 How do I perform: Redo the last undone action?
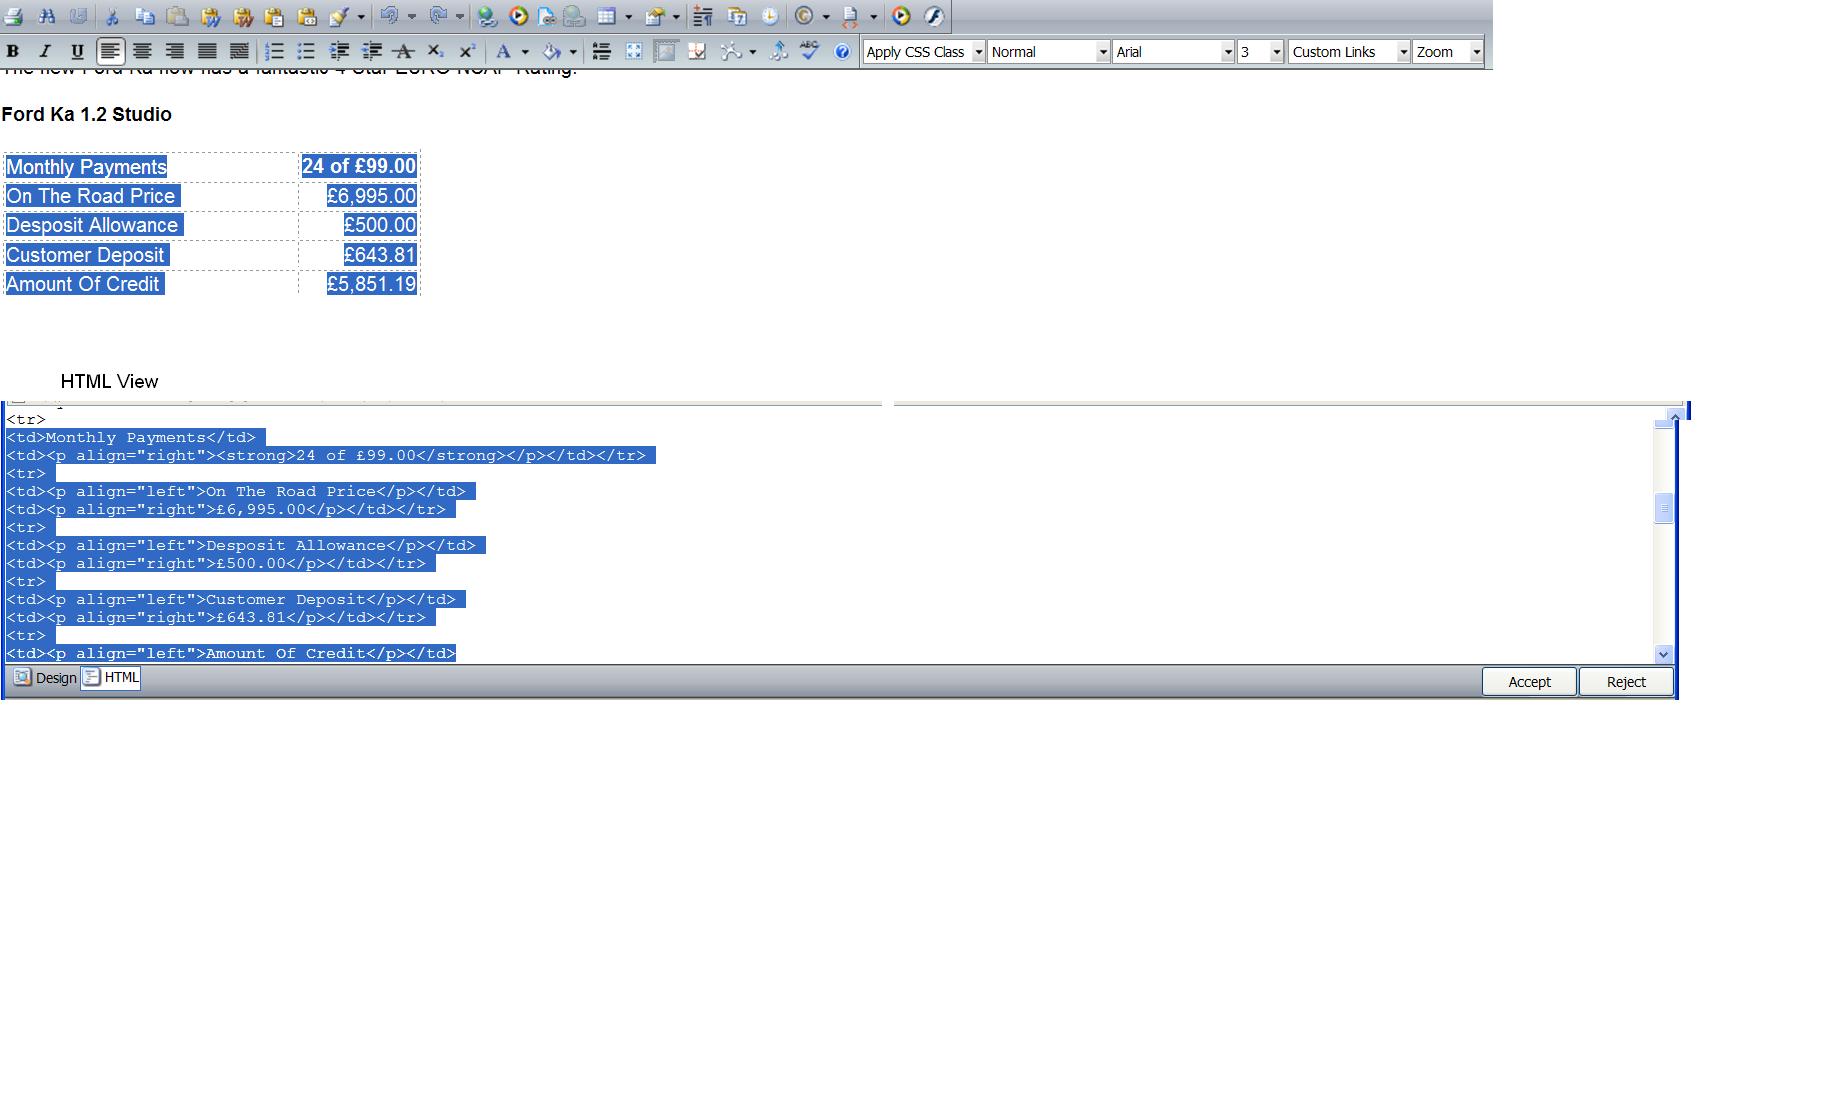tap(438, 16)
